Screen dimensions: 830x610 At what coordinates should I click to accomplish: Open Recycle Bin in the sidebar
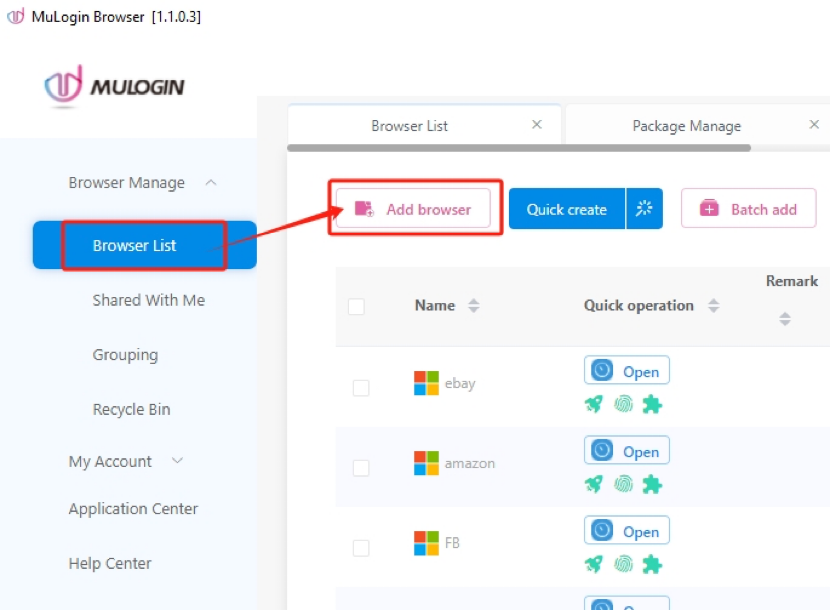[x=131, y=409]
